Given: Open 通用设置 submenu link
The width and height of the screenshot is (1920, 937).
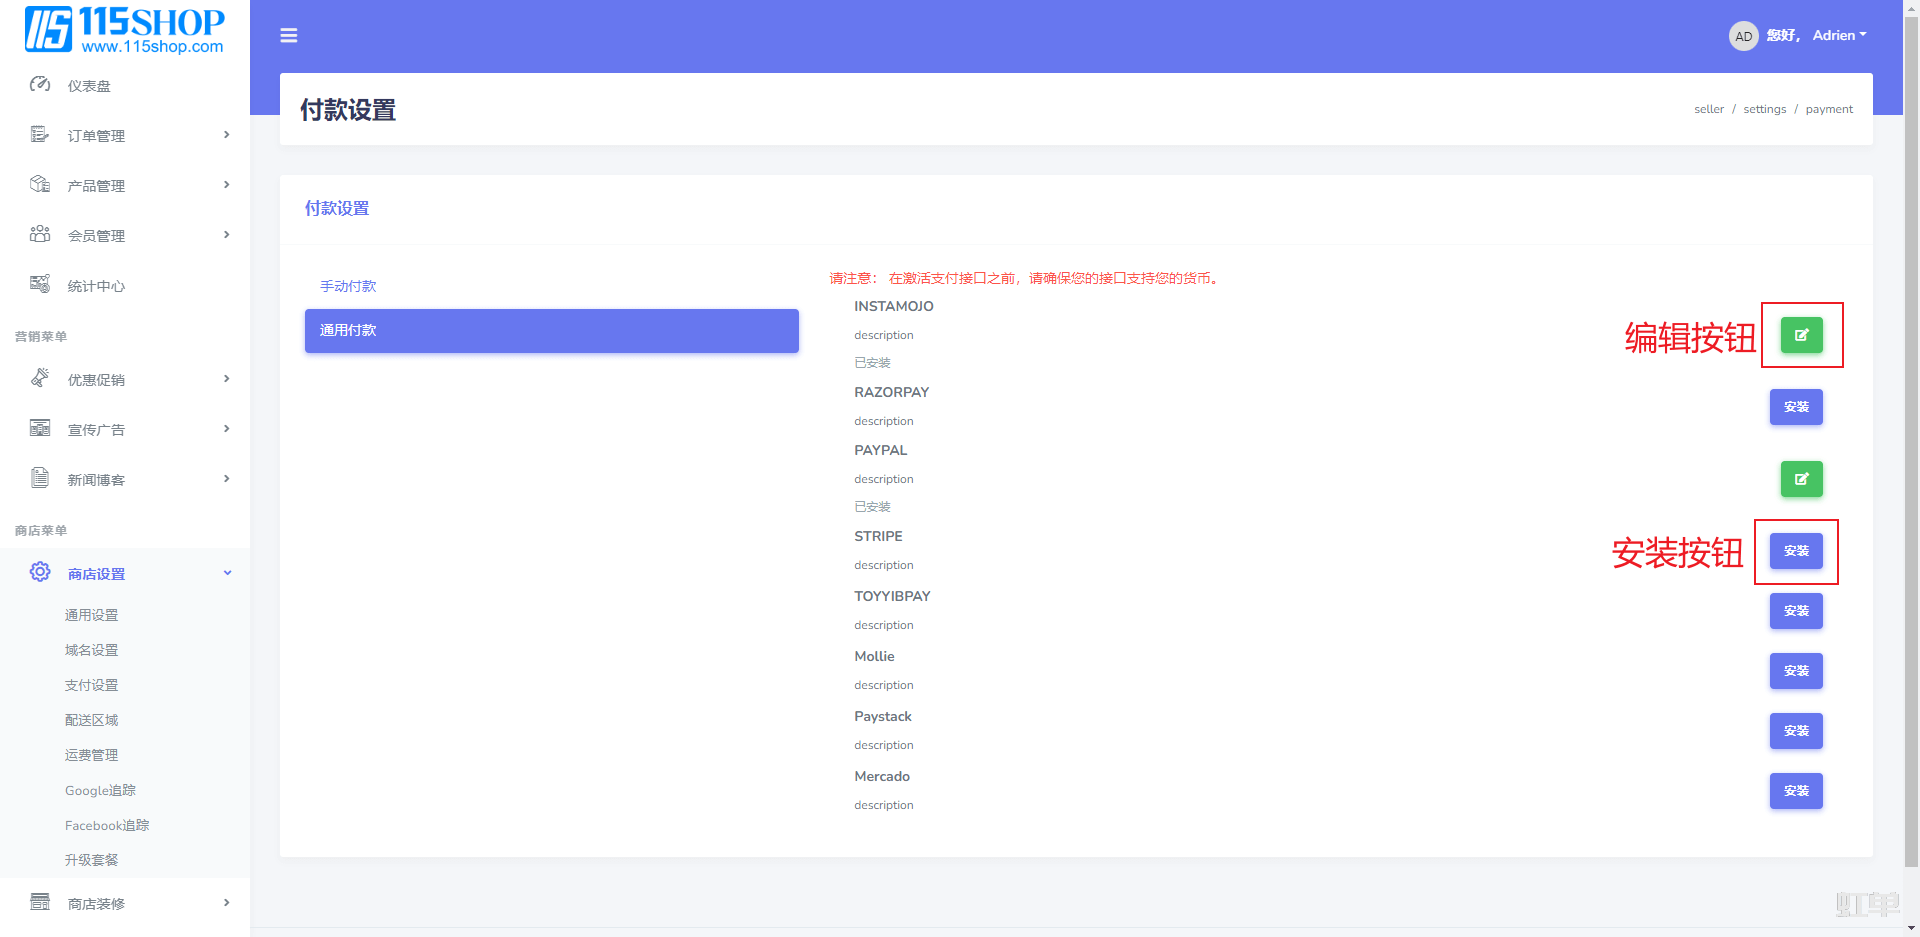Looking at the screenshot, I should (x=91, y=615).
